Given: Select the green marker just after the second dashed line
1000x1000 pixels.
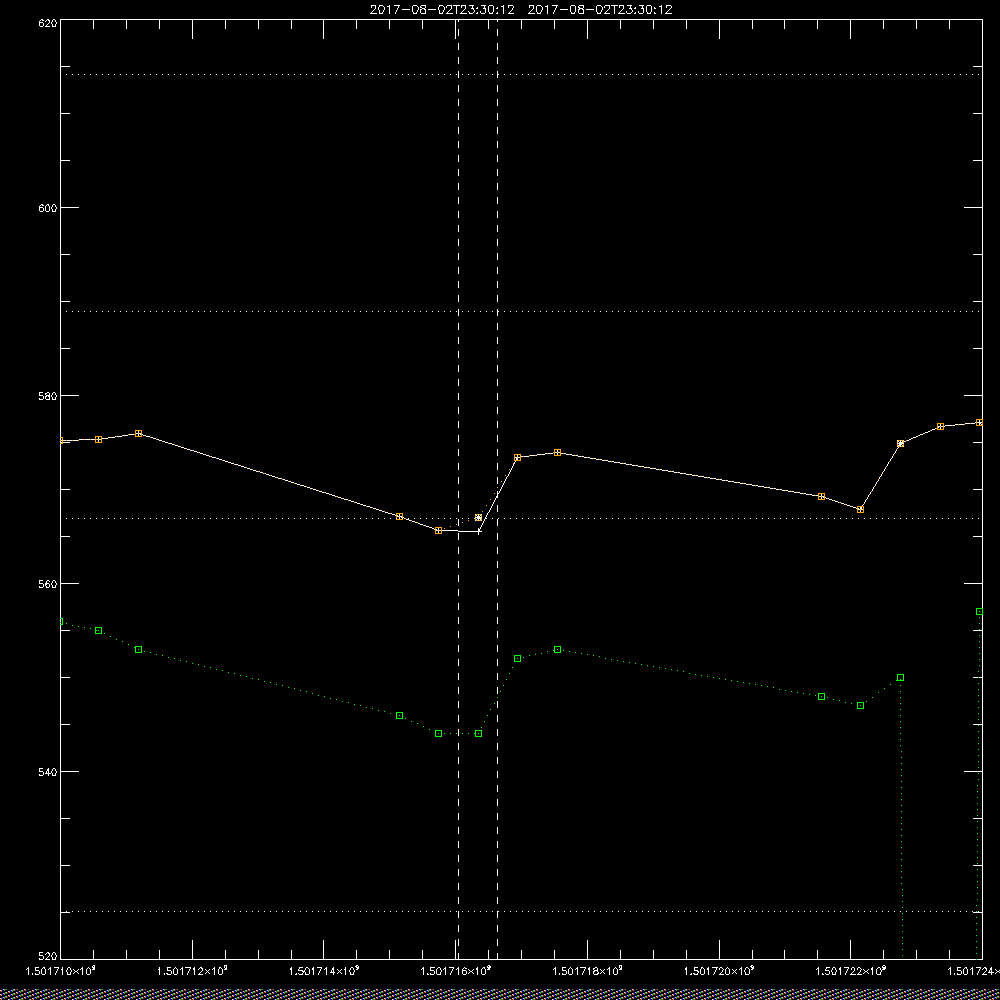Looking at the screenshot, I should [x=517, y=658].
